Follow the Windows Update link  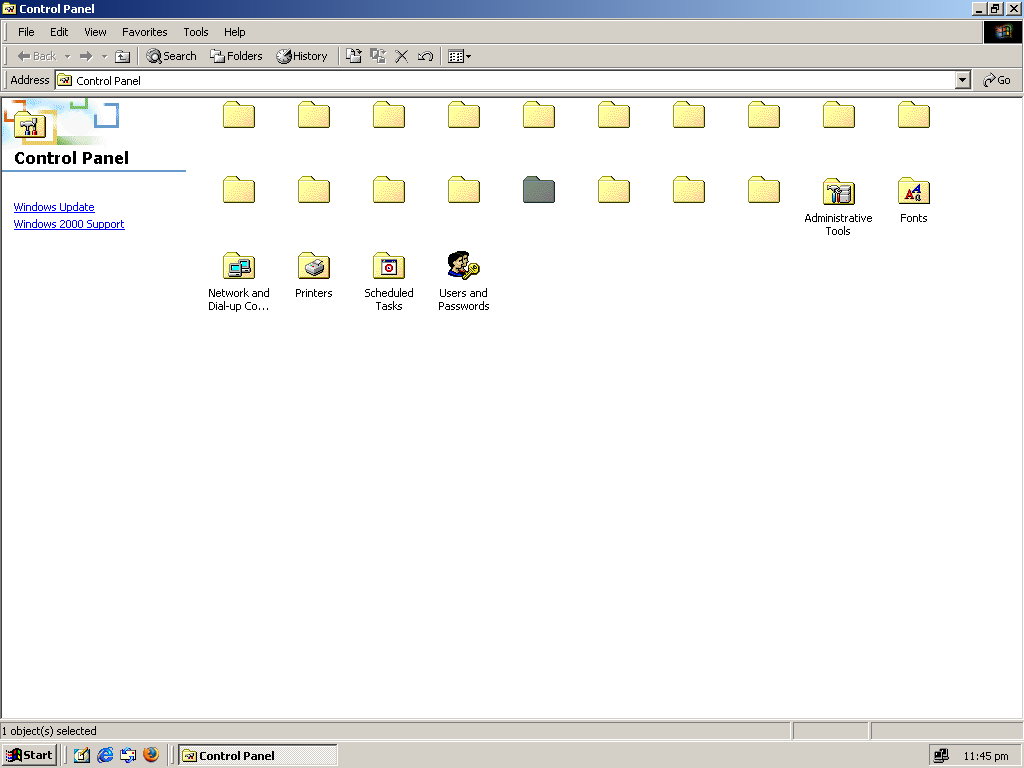click(54, 207)
